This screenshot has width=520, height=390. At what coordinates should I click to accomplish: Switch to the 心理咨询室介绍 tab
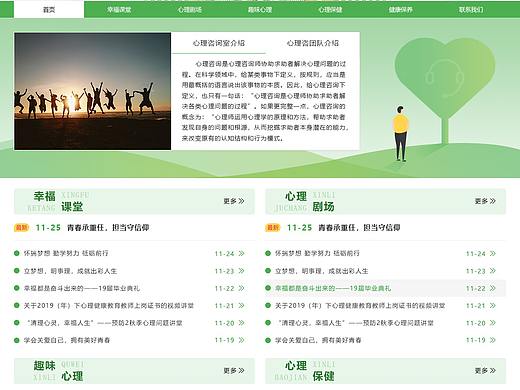point(219,43)
